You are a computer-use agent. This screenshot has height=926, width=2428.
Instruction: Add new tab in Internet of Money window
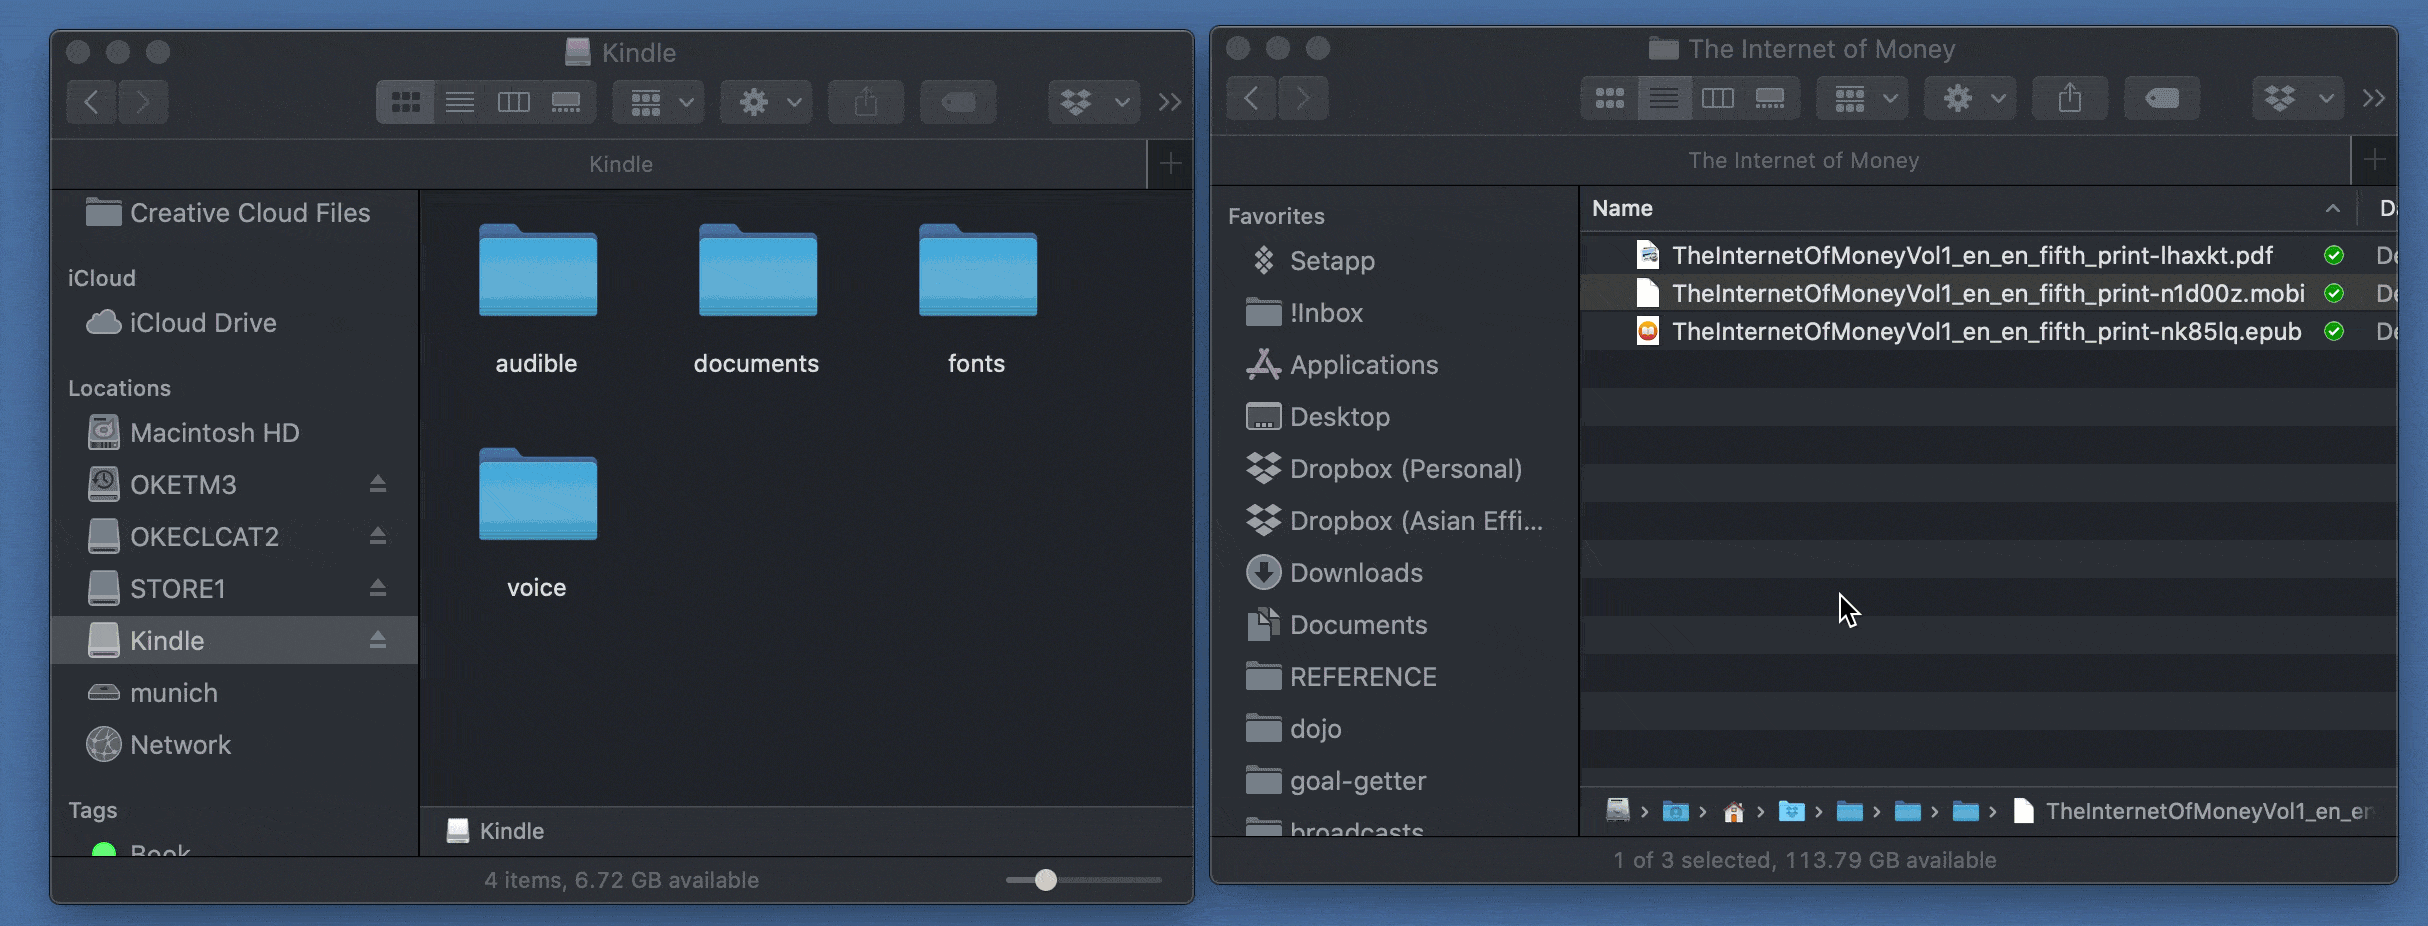point(2375,159)
